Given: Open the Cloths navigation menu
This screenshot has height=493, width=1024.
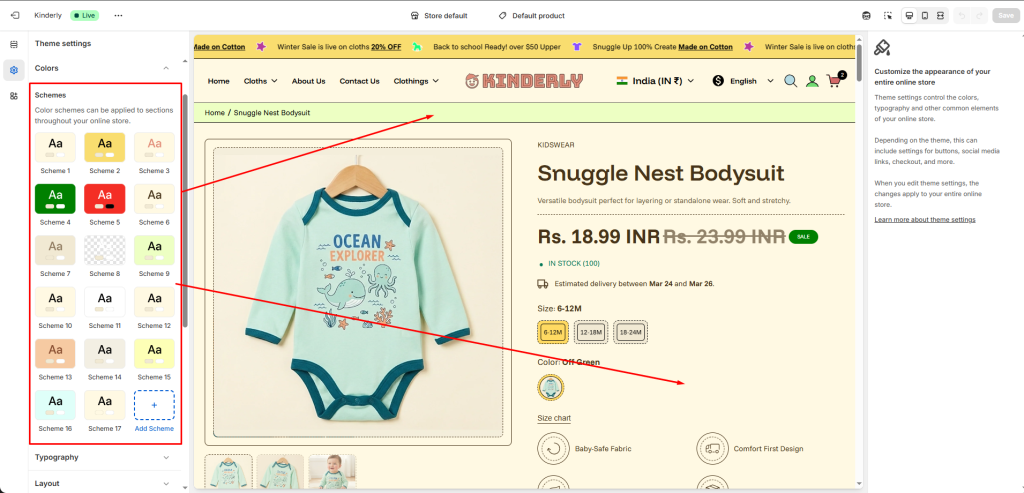Looking at the screenshot, I should (x=260, y=81).
